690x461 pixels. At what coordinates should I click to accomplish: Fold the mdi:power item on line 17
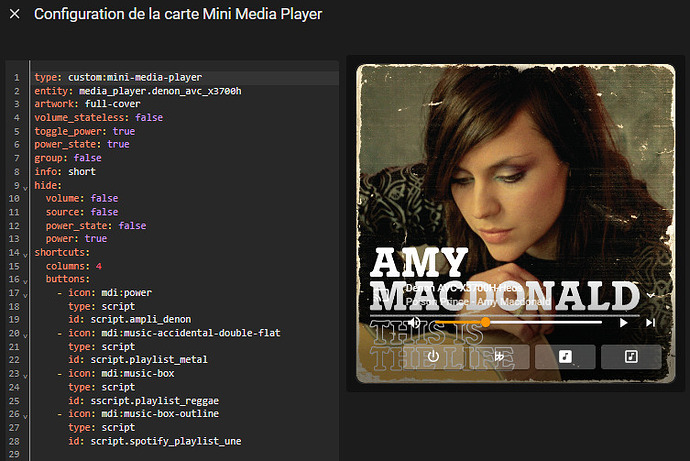pyautogui.click(x=25, y=295)
